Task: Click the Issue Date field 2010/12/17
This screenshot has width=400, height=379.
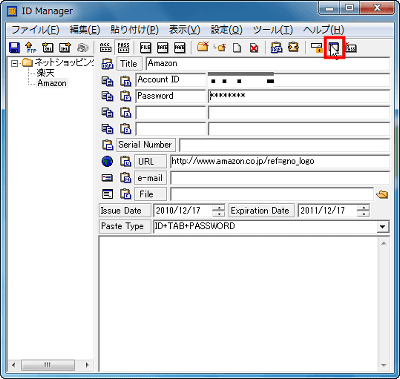Action: [183, 211]
